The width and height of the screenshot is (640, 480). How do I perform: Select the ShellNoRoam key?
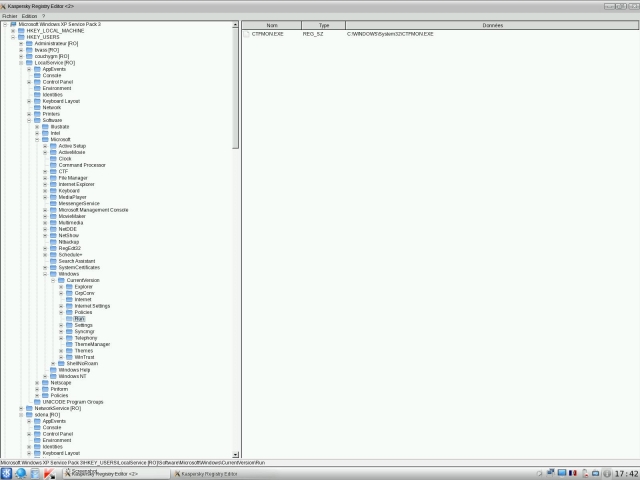[82, 364]
